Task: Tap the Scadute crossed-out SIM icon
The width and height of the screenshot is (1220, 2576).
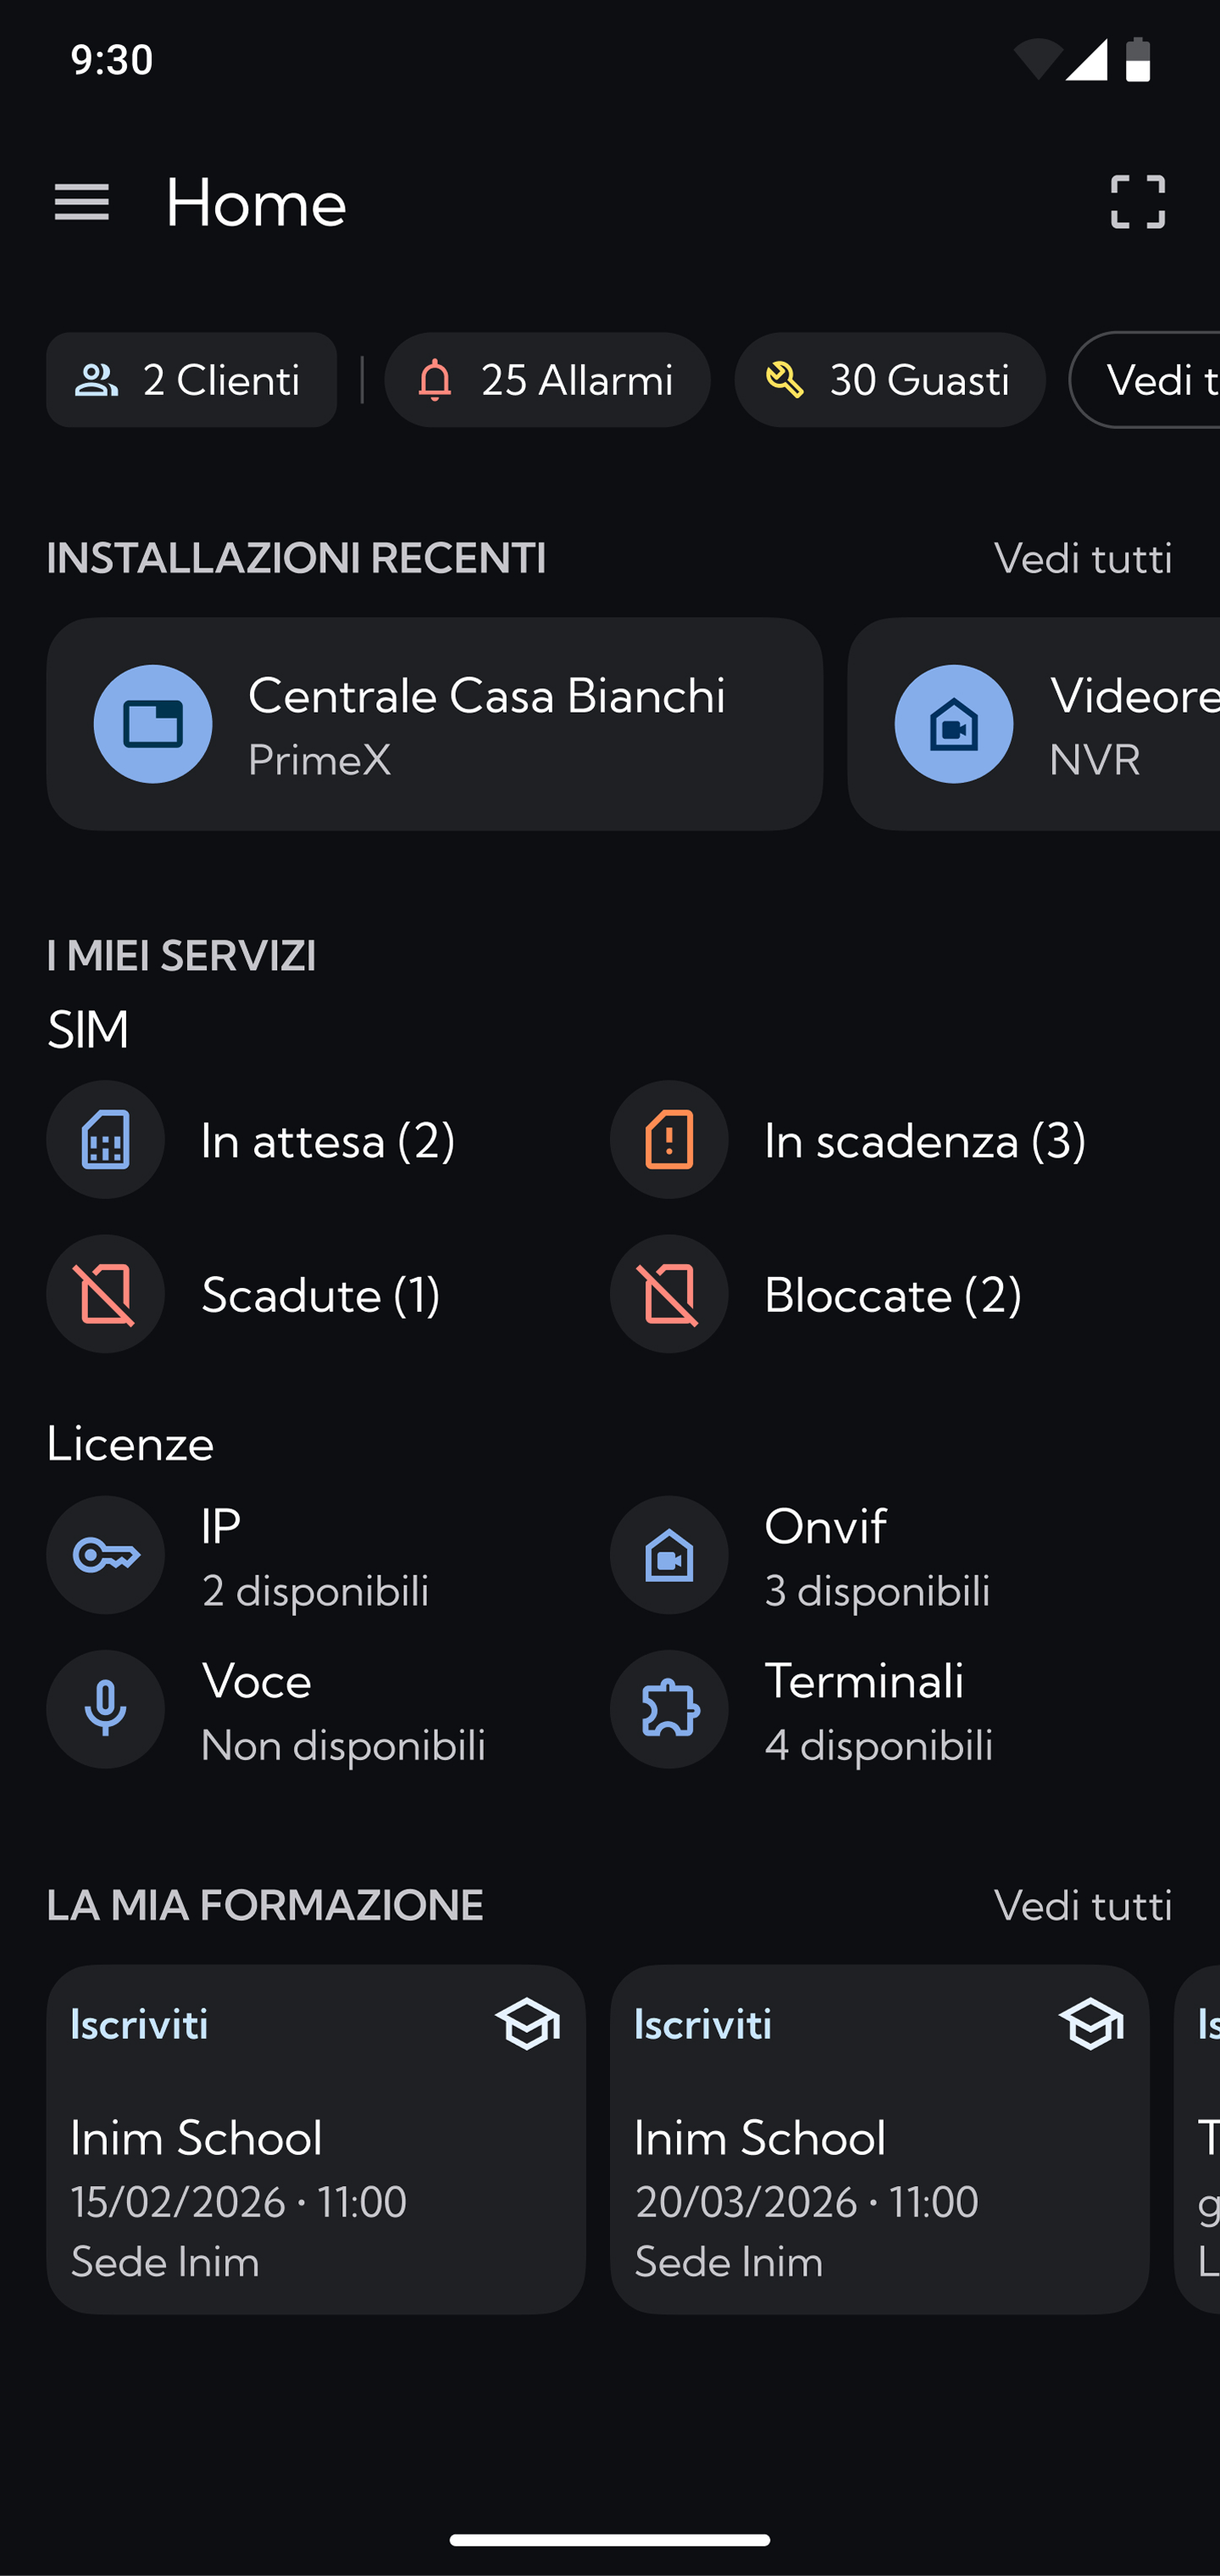Action: pos(105,1294)
